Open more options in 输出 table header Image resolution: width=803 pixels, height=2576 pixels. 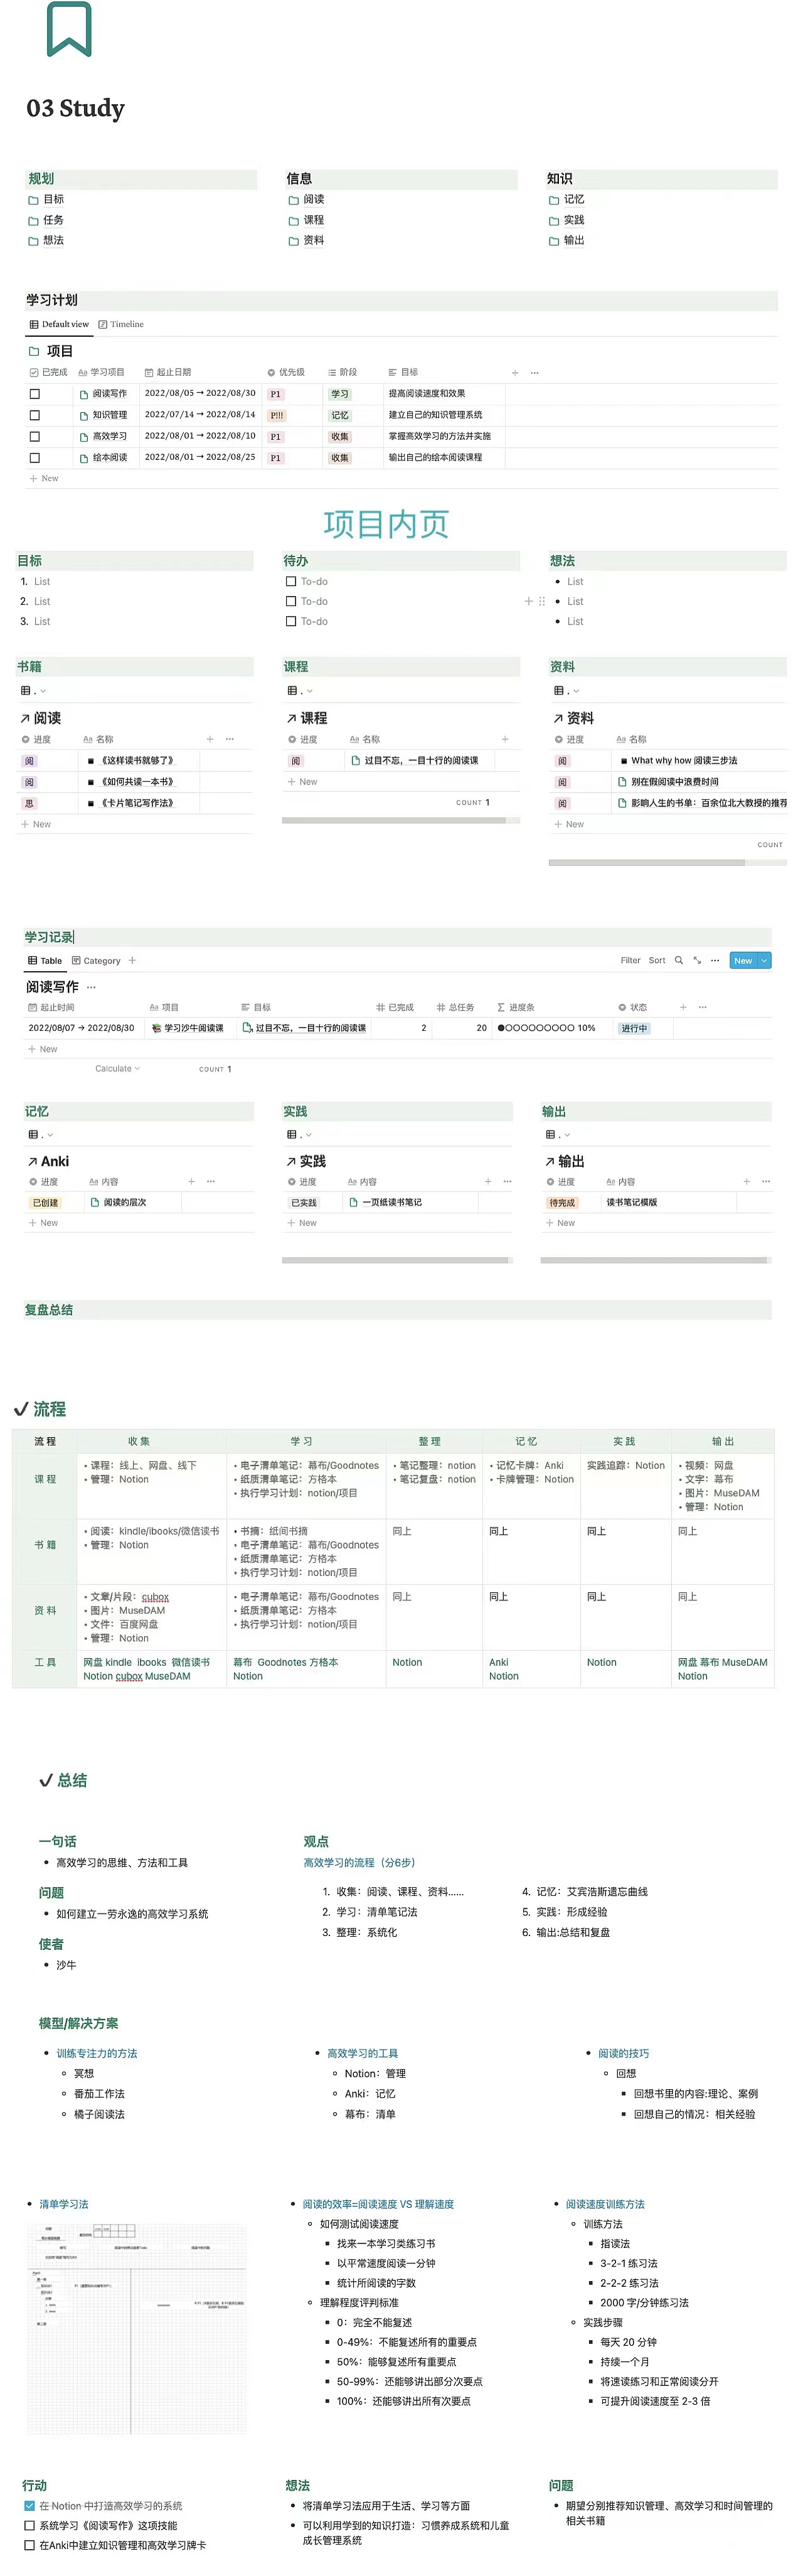point(766,1181)
